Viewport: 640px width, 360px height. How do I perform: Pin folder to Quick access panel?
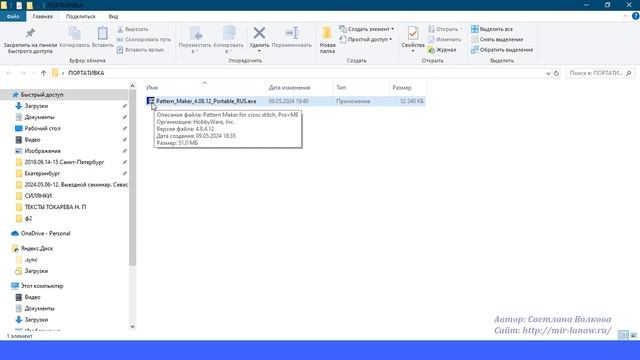click(30, 40)
